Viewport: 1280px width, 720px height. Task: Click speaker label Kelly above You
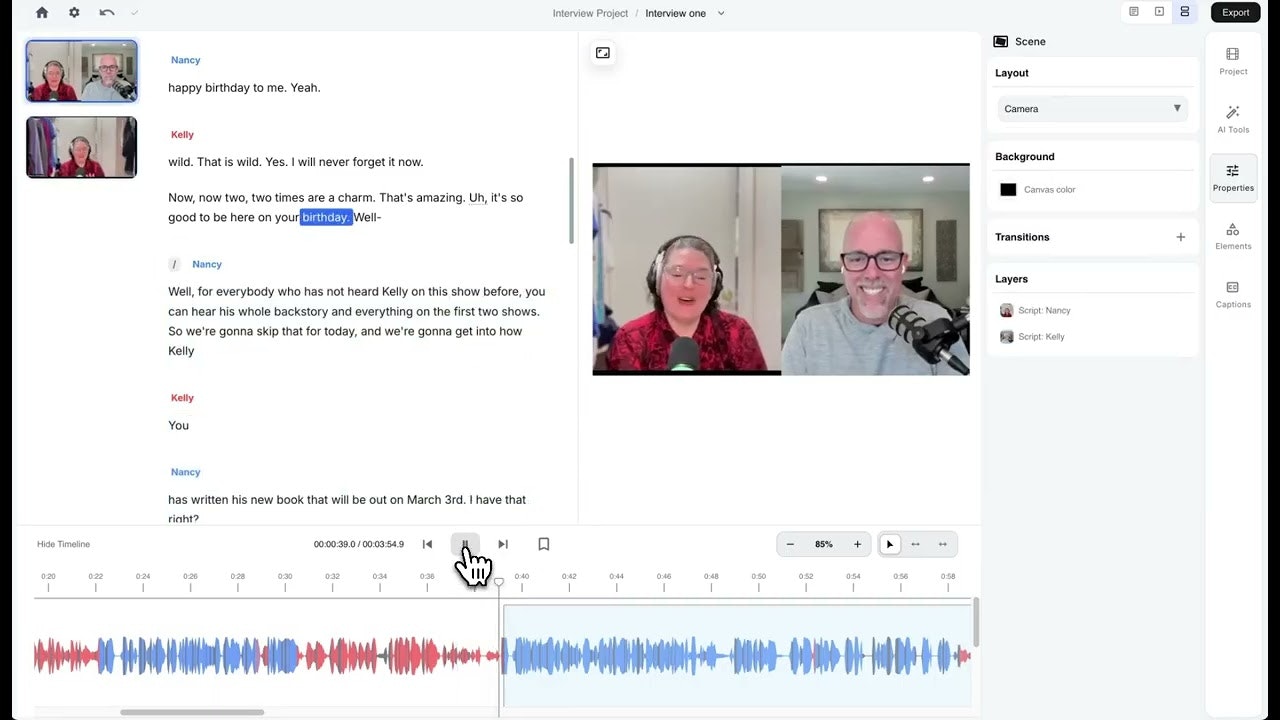click(182, 397)
